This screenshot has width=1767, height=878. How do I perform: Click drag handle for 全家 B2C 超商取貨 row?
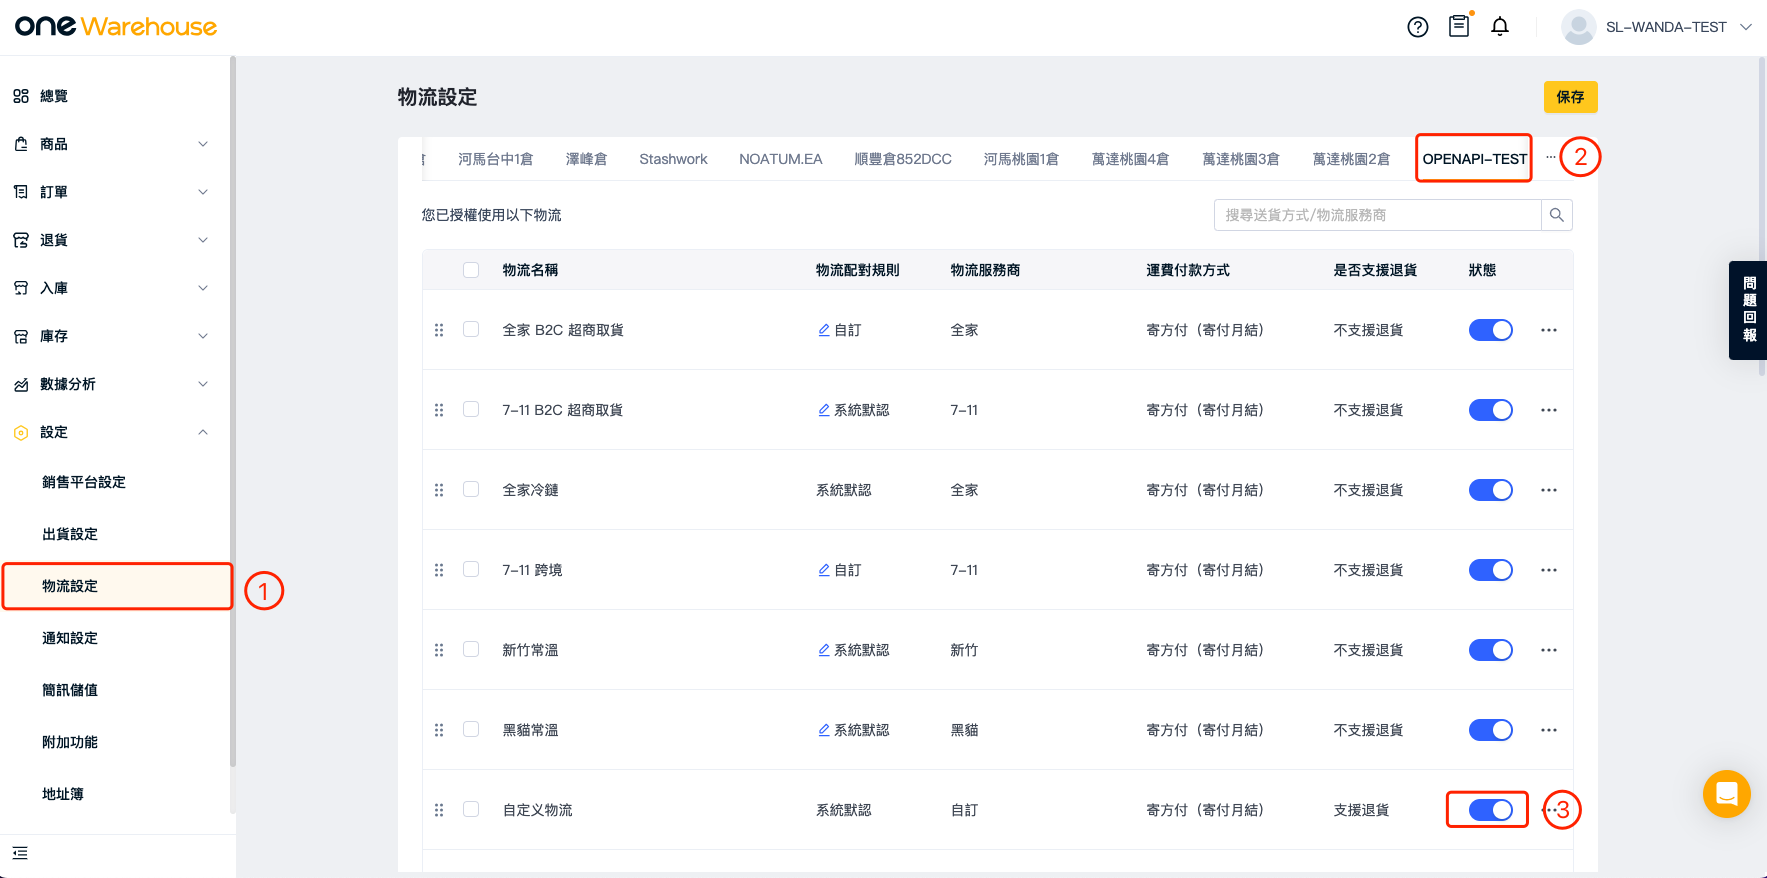(x=439, y=330)
